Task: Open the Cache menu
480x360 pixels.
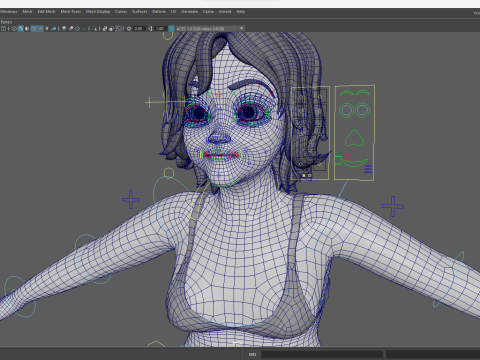Action: point(208,12)
